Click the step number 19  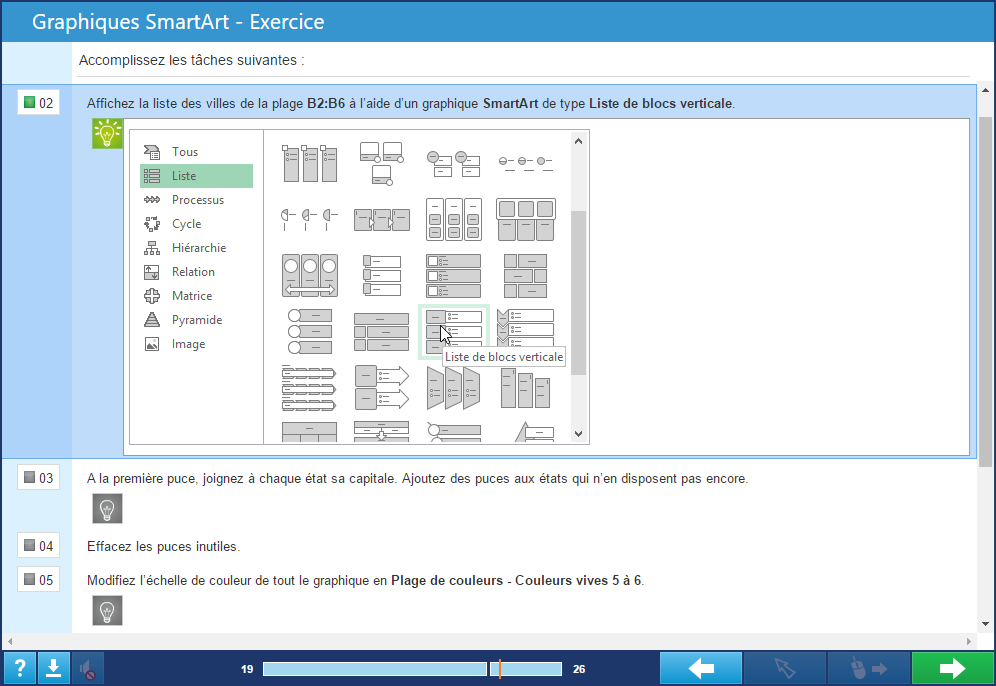[247, 669]
